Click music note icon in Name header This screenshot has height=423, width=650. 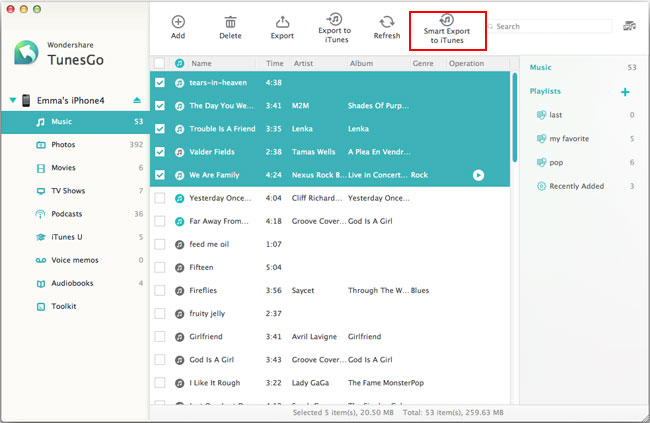[179, 63]
